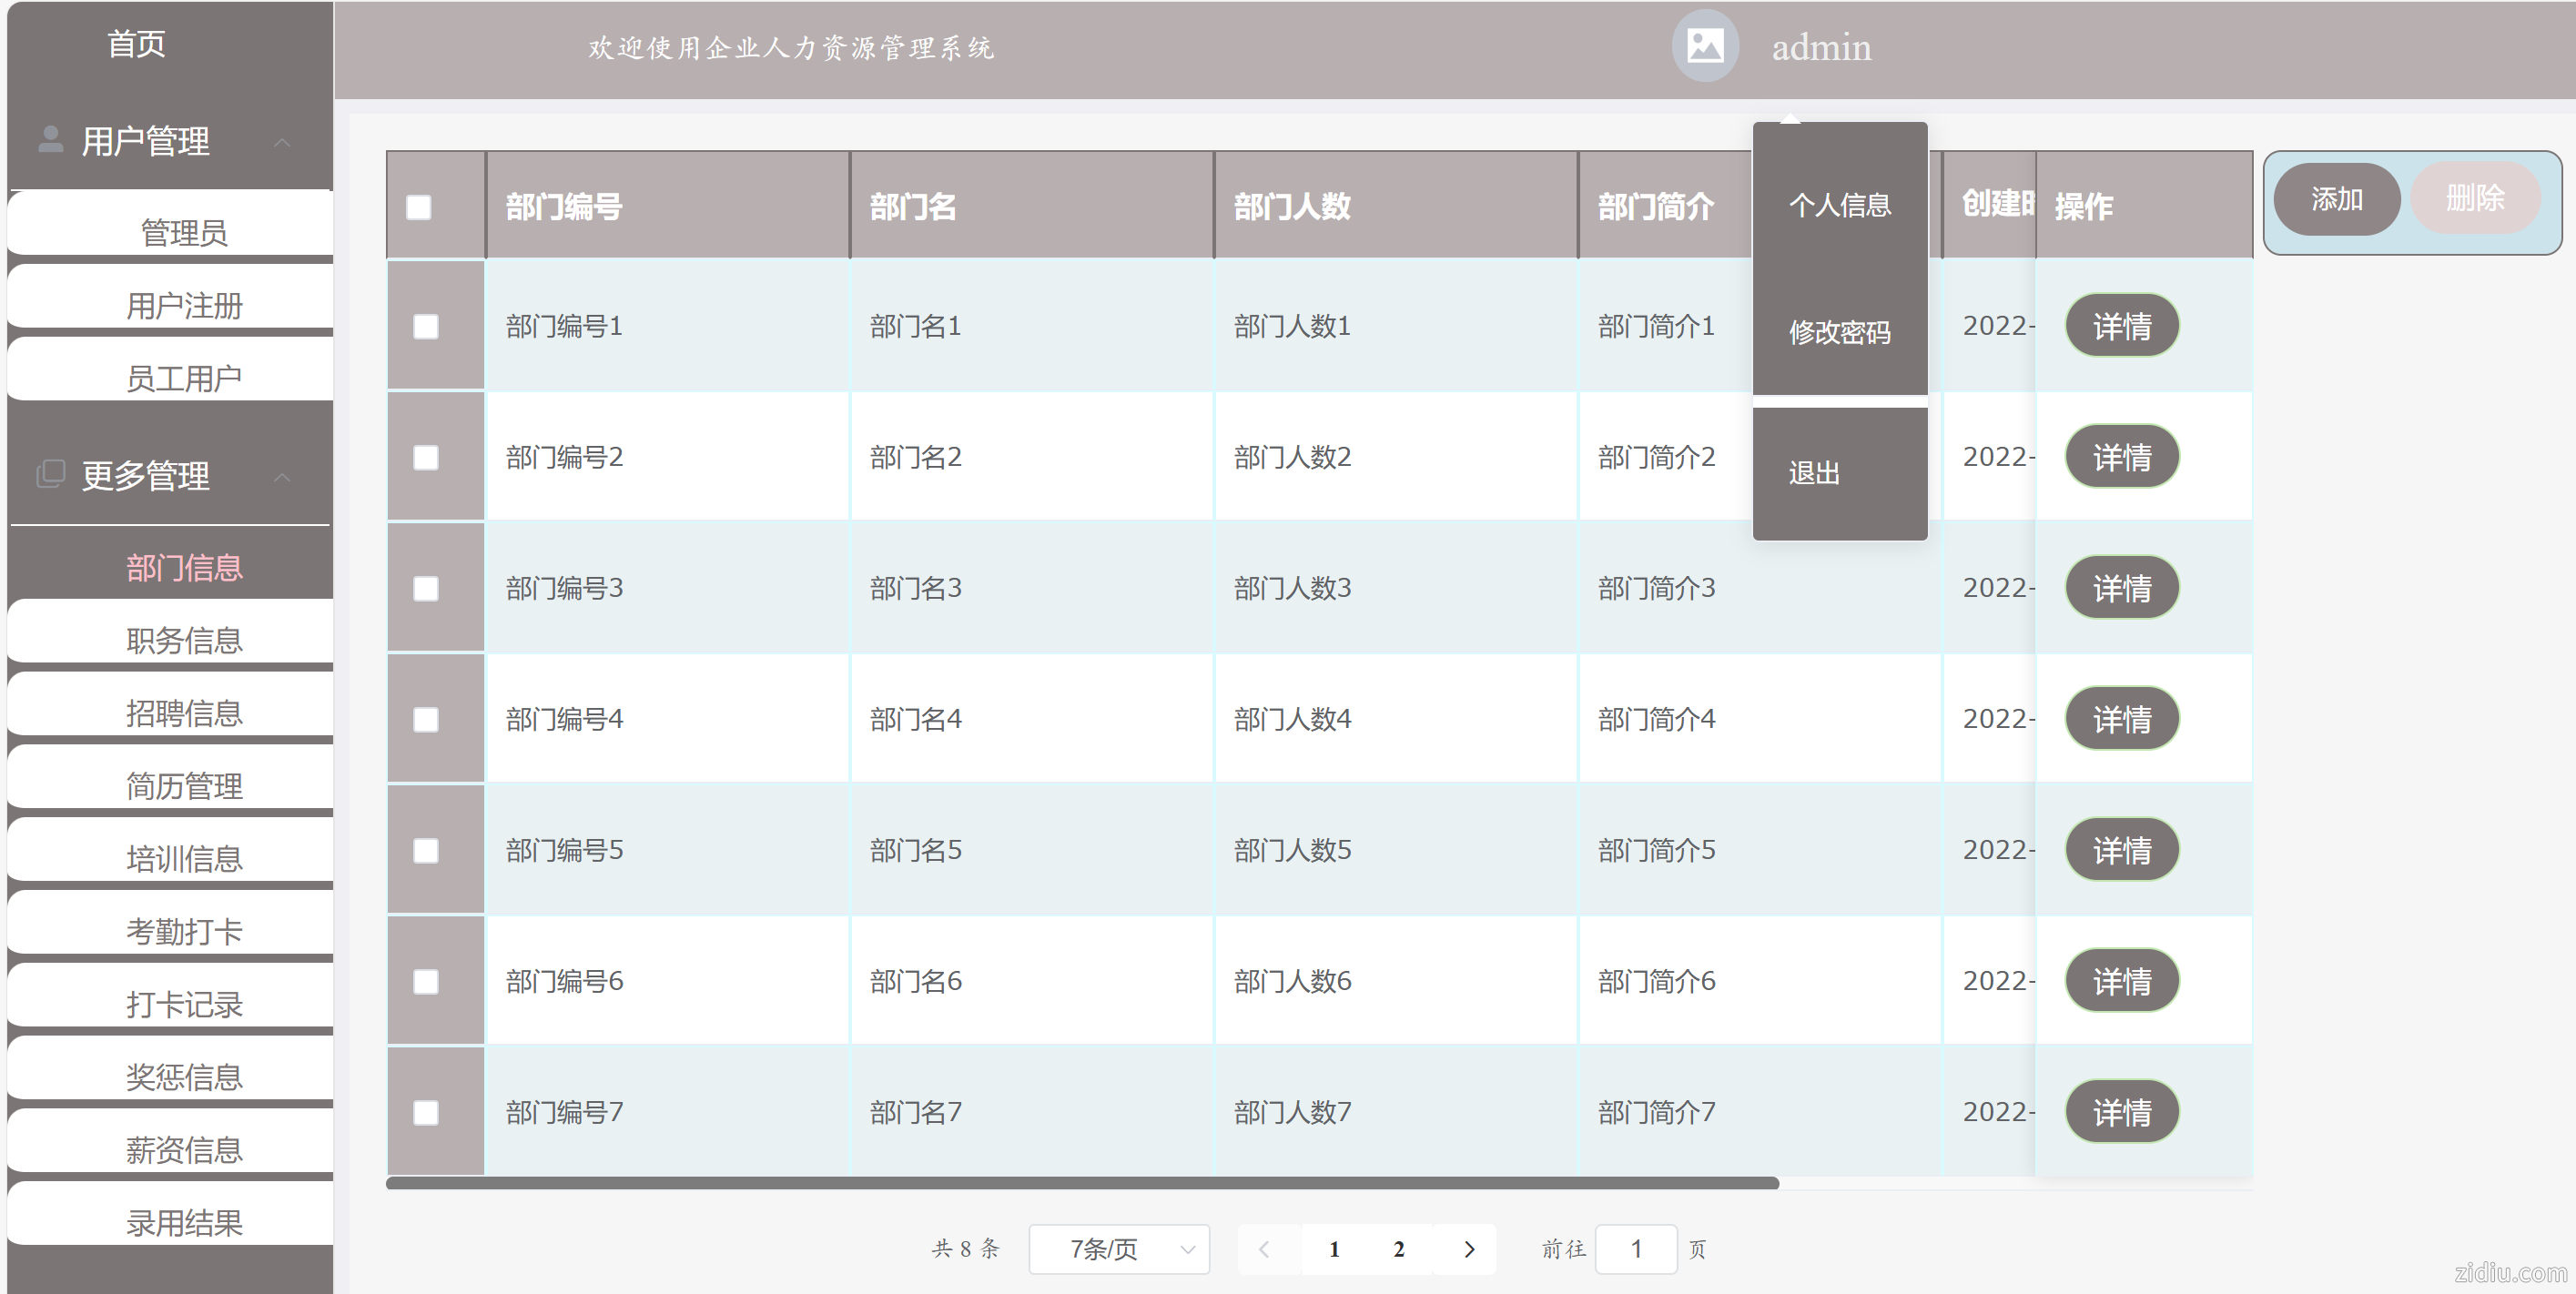
Task: Open 修改密码 from the dropdown menu
Action: (1839, 334)
